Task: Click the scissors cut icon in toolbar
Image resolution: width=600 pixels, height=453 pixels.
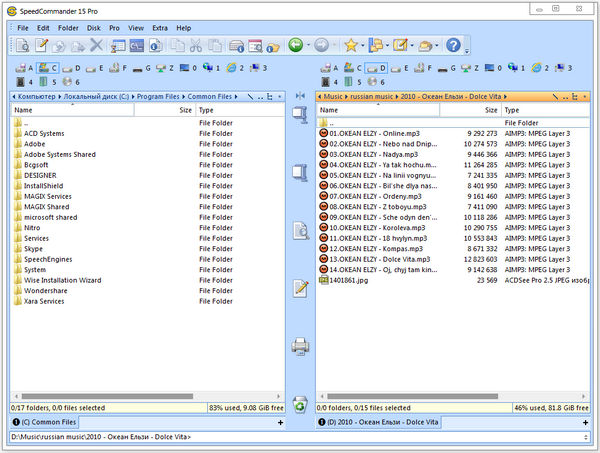Action: 194,46
